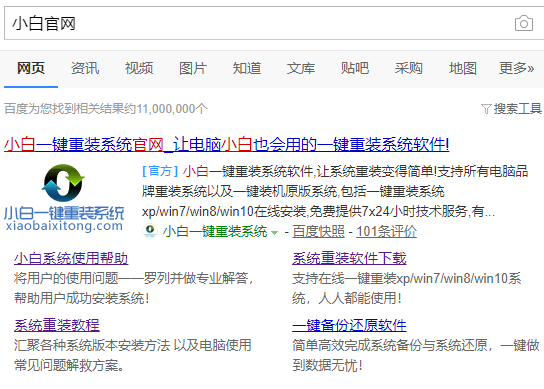The height and width of the screenshot is (389, 544).
Task: Click the blue [官方] tag in the snippet
Action: (160, 171)
